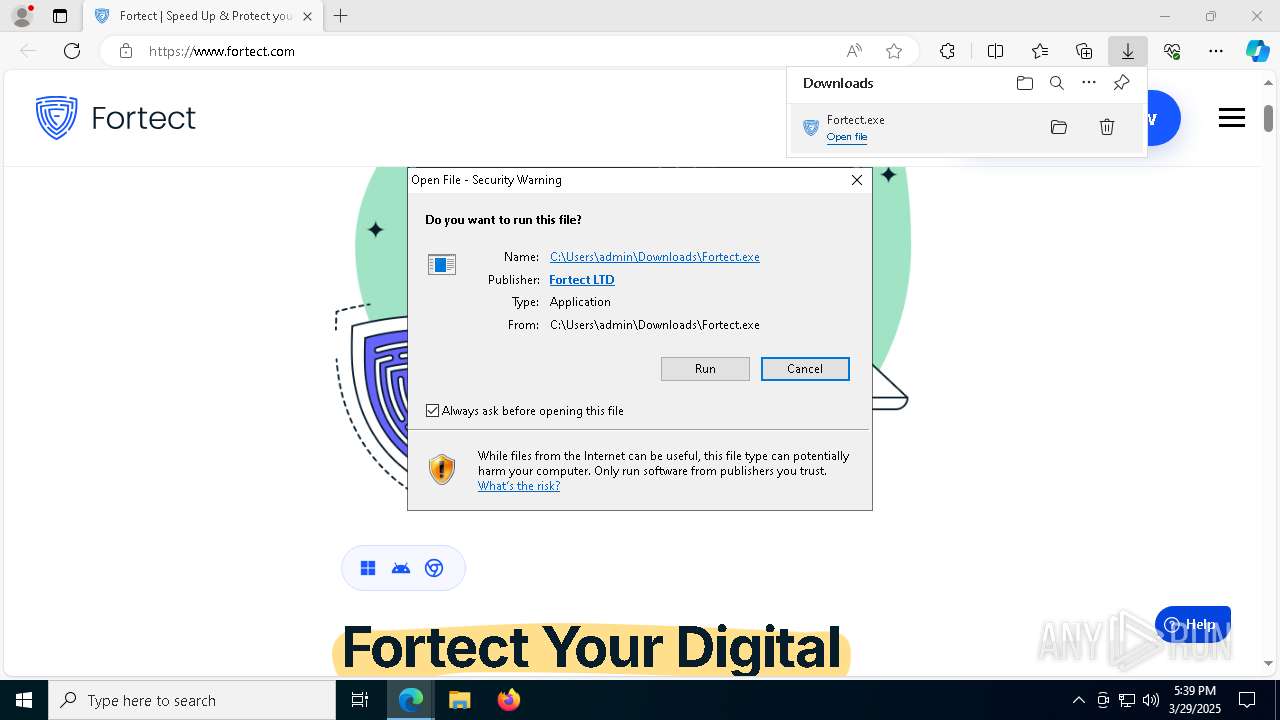Viewport: 1280px width, 720px height.
Task: Show Fortect.exe in folder
Action: pos(1059,127)
